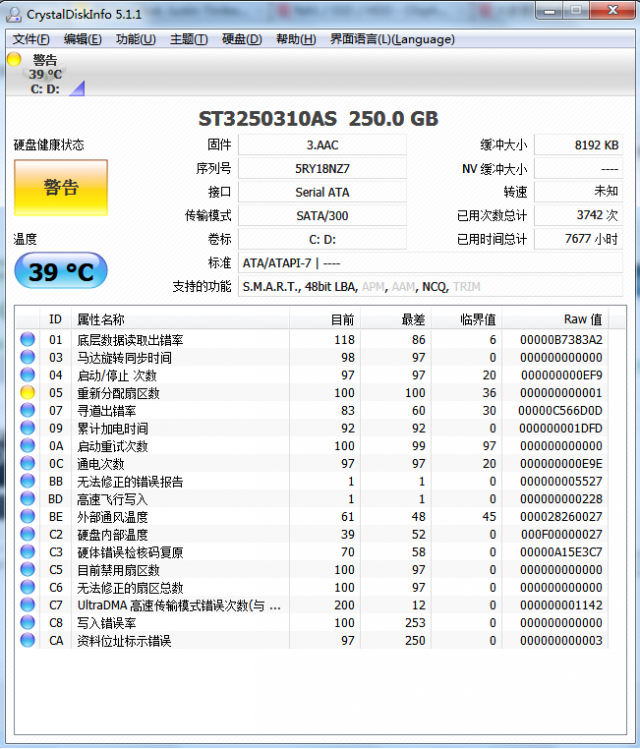640x749 pixels.
Task: Click the 目前 column header
Action: pos(325,319)
